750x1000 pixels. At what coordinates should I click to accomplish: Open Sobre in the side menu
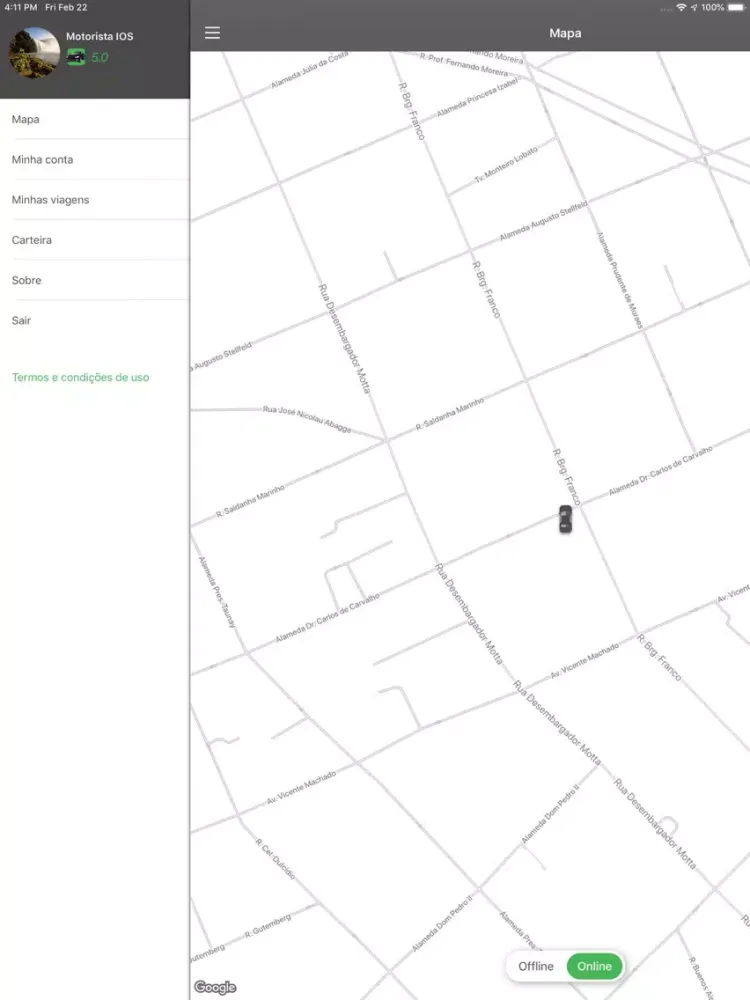pyautogui.click(x=94, y=280)
